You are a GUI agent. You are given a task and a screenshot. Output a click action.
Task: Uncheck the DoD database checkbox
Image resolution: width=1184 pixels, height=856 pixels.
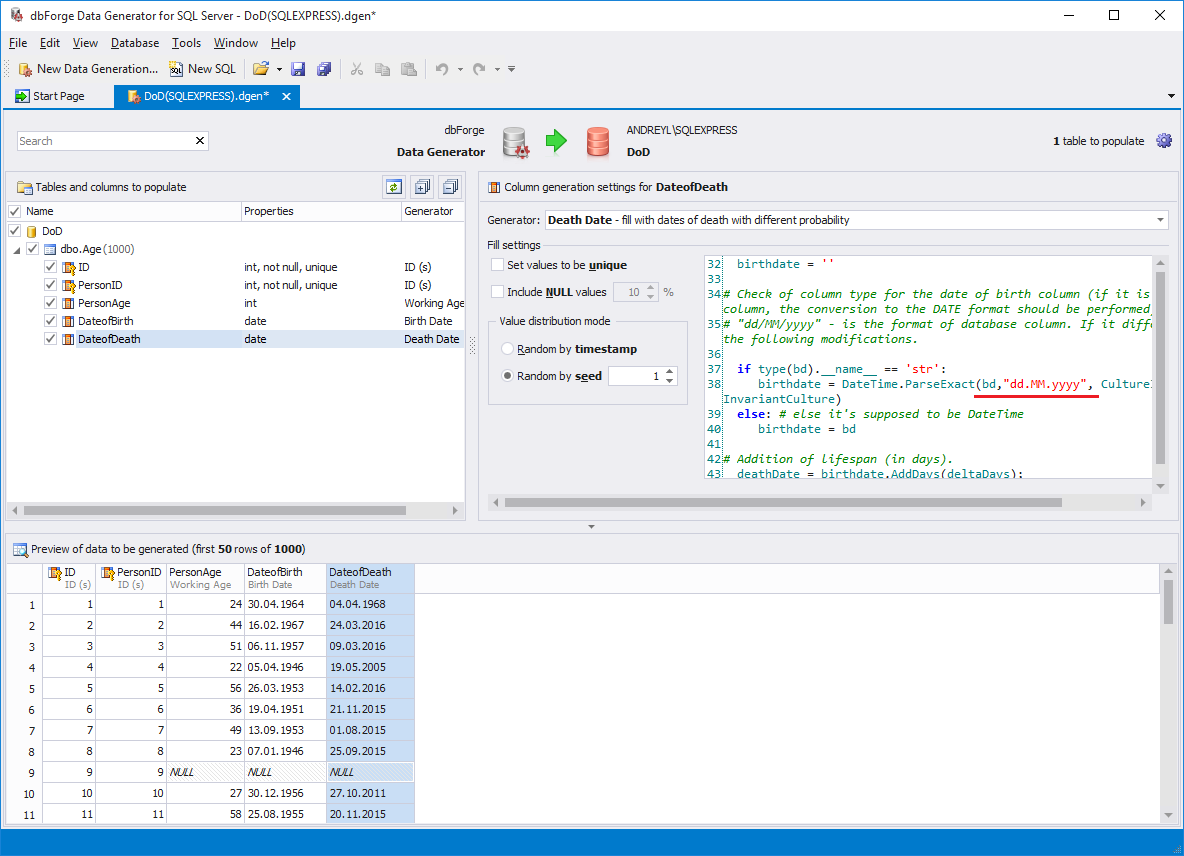pyautogui.click(x=14, y=230)
